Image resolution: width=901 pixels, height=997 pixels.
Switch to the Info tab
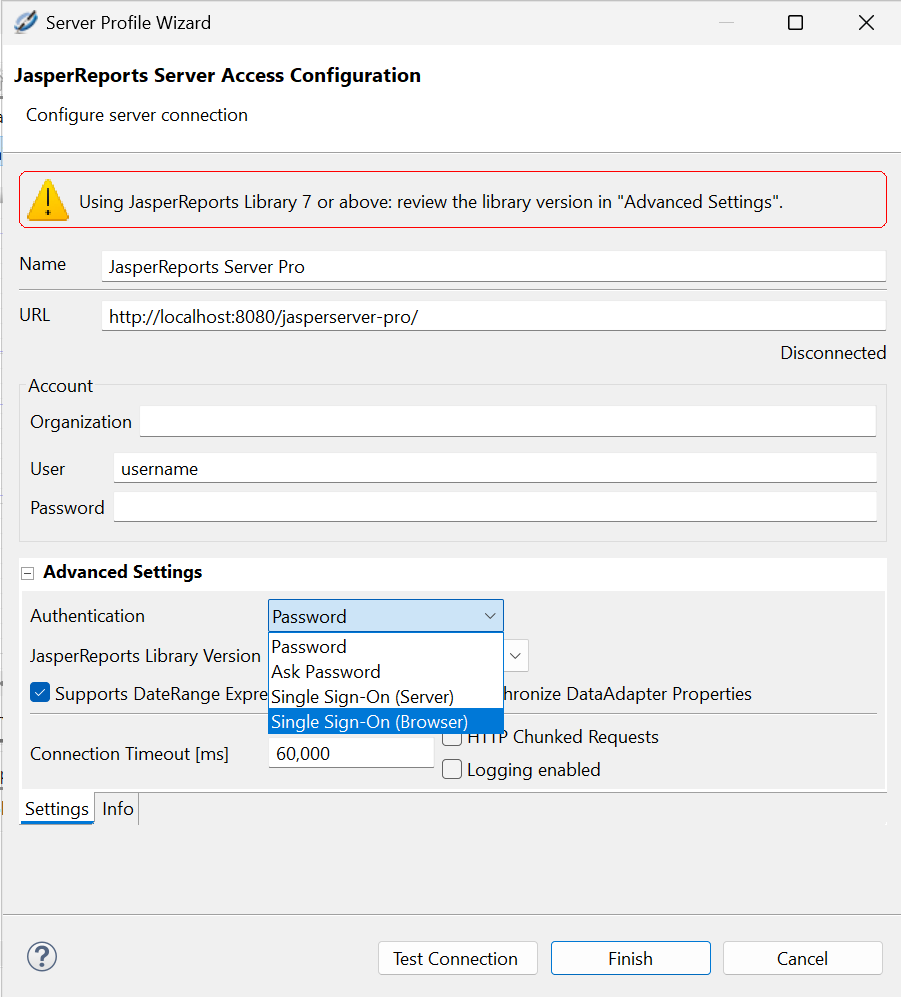118,808
